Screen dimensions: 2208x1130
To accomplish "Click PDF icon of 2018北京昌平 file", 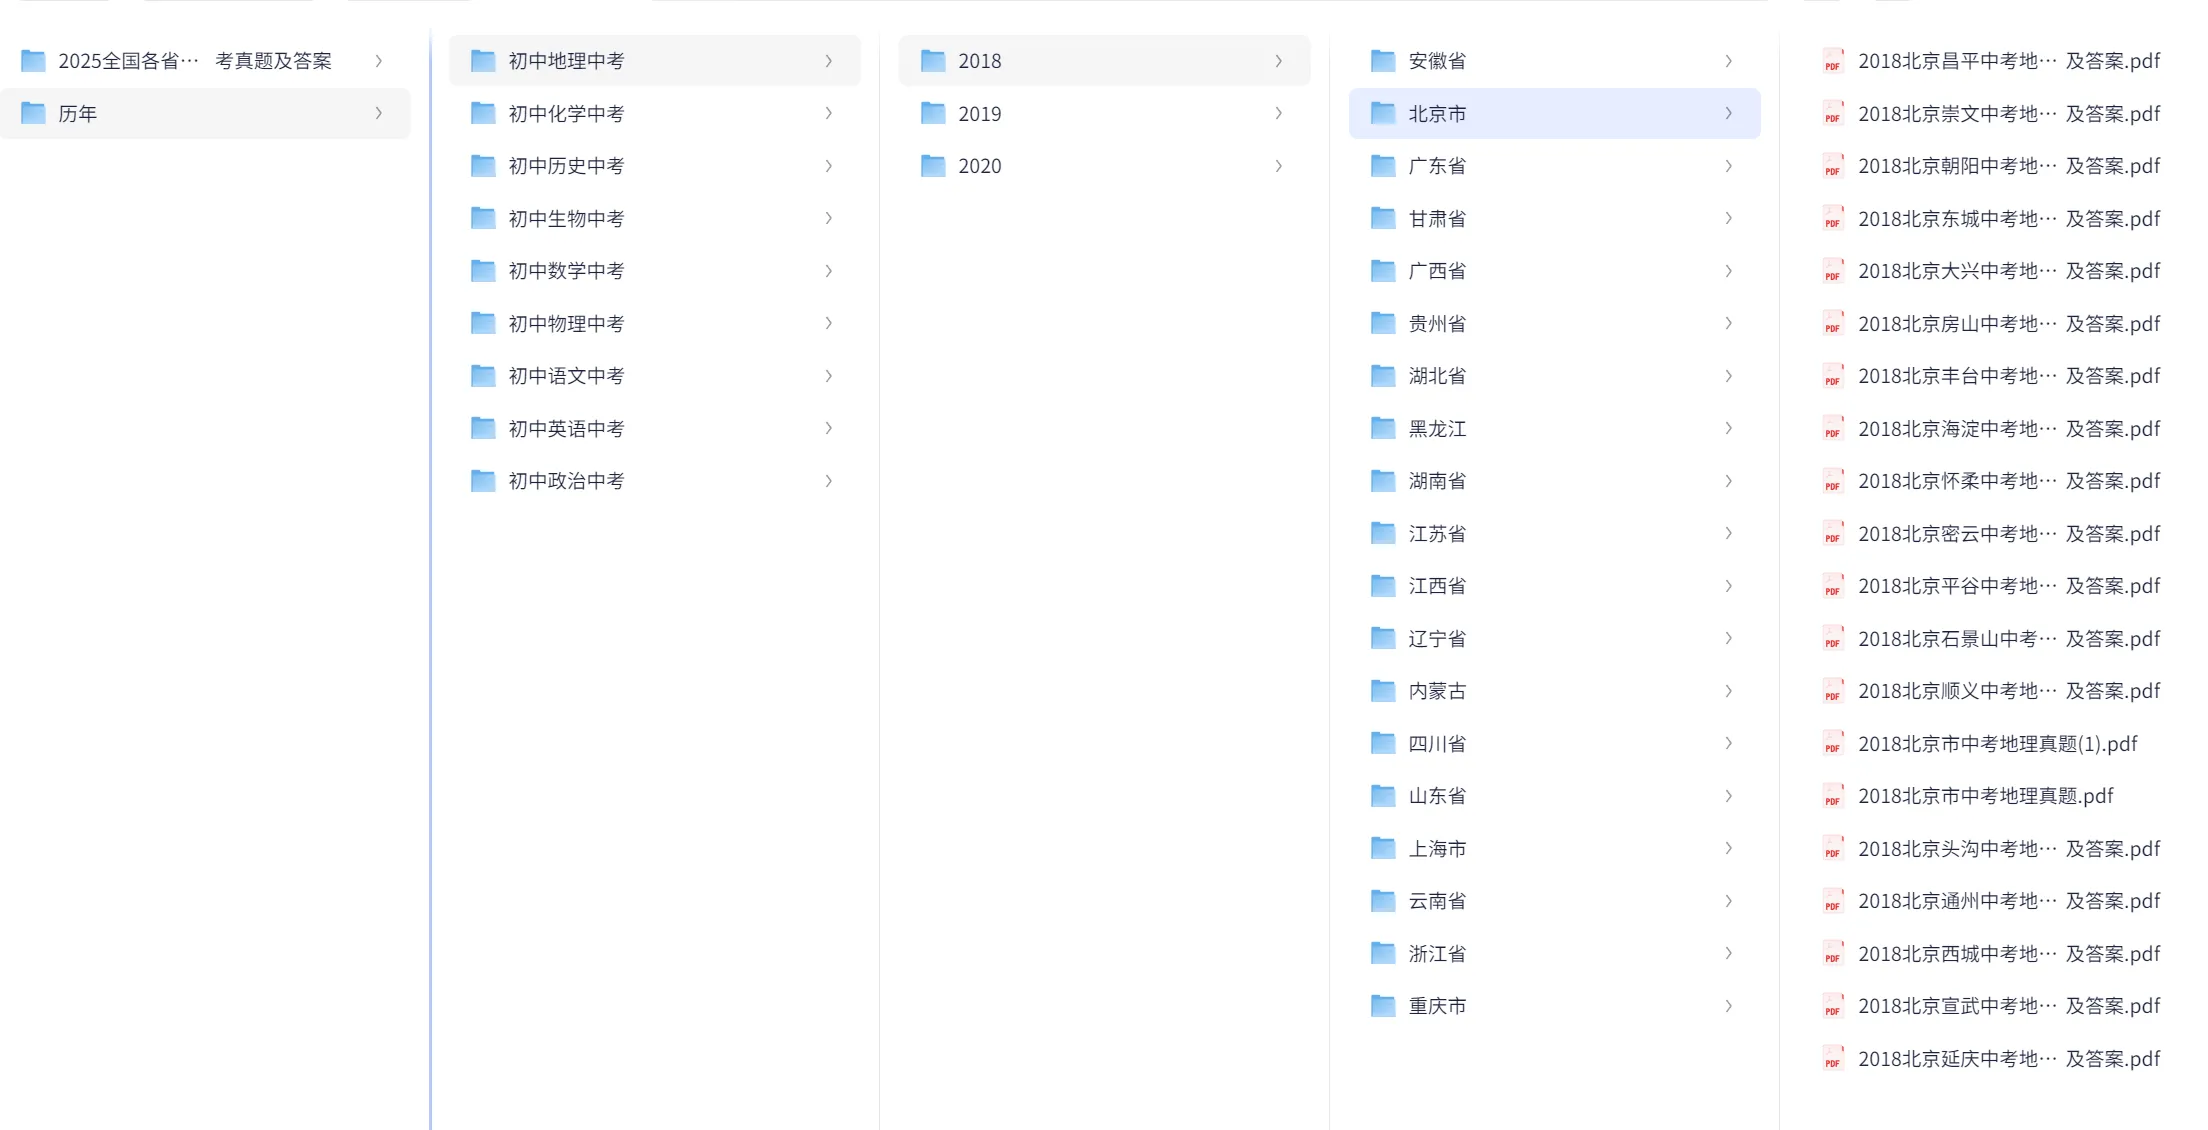I will click(x=1832, y=61).
